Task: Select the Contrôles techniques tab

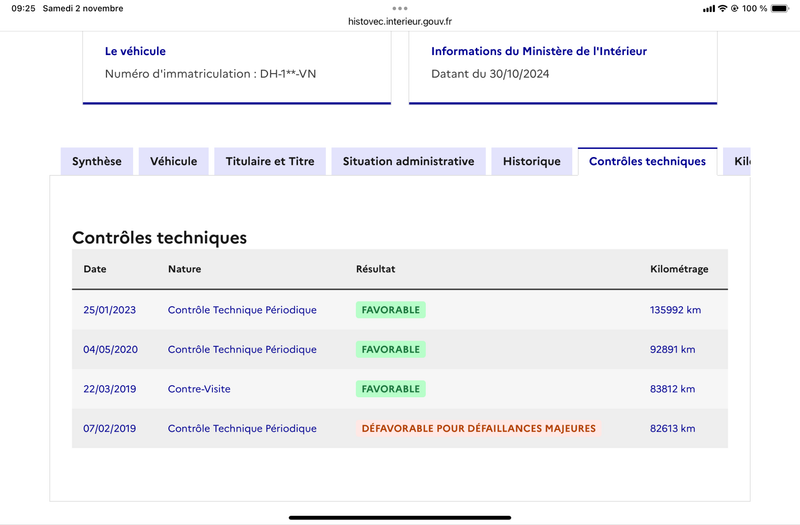Action: (x=647, y=161)
